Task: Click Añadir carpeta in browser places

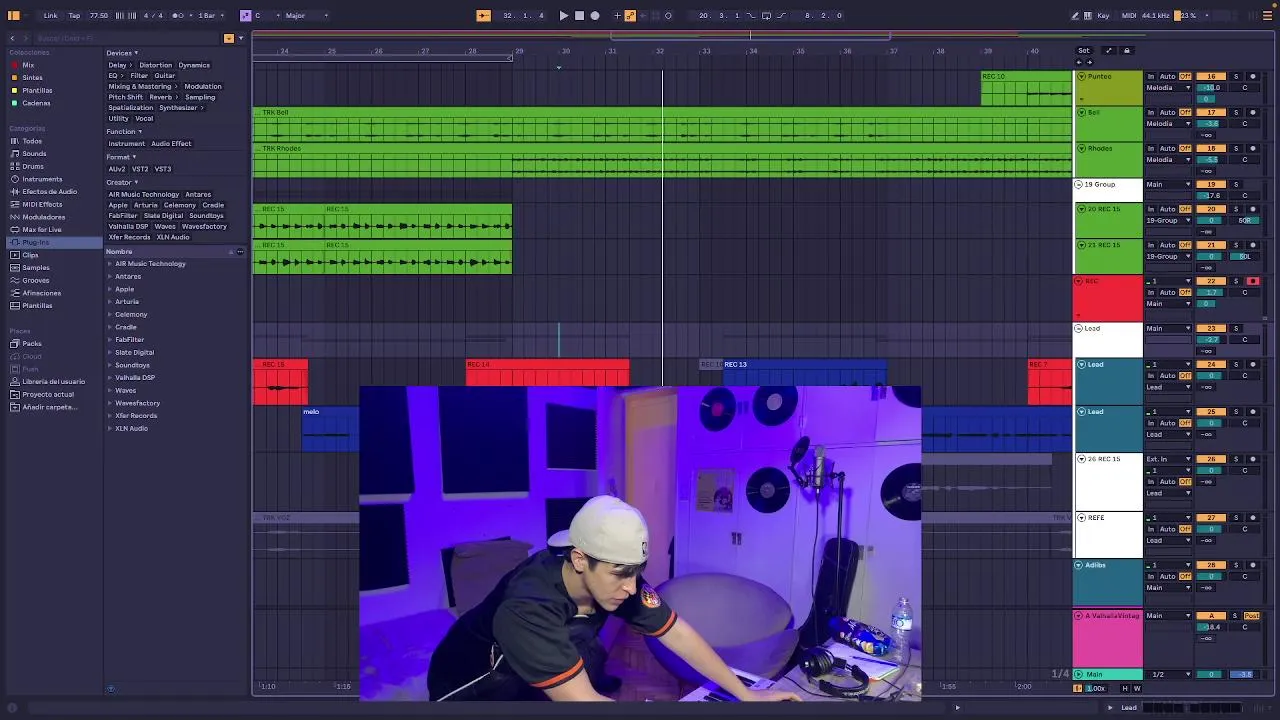Action: 50,407
